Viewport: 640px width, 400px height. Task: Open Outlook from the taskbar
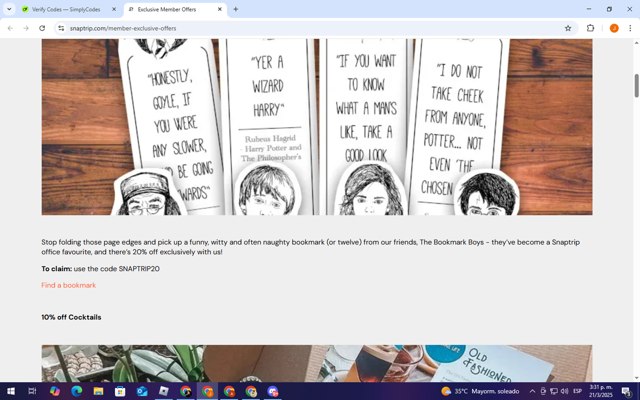click(142, 391)
